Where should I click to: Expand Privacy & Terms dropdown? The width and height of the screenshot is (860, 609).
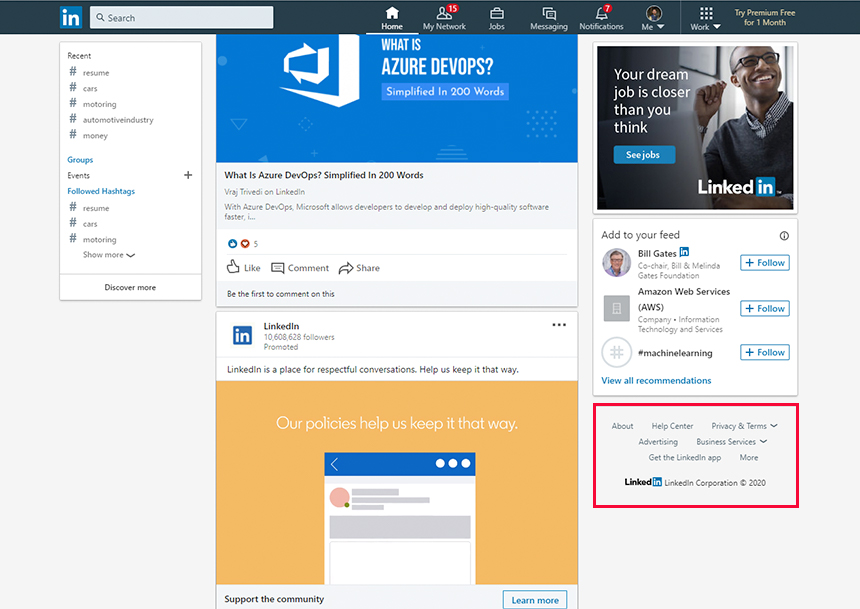[x=744, y=426]
